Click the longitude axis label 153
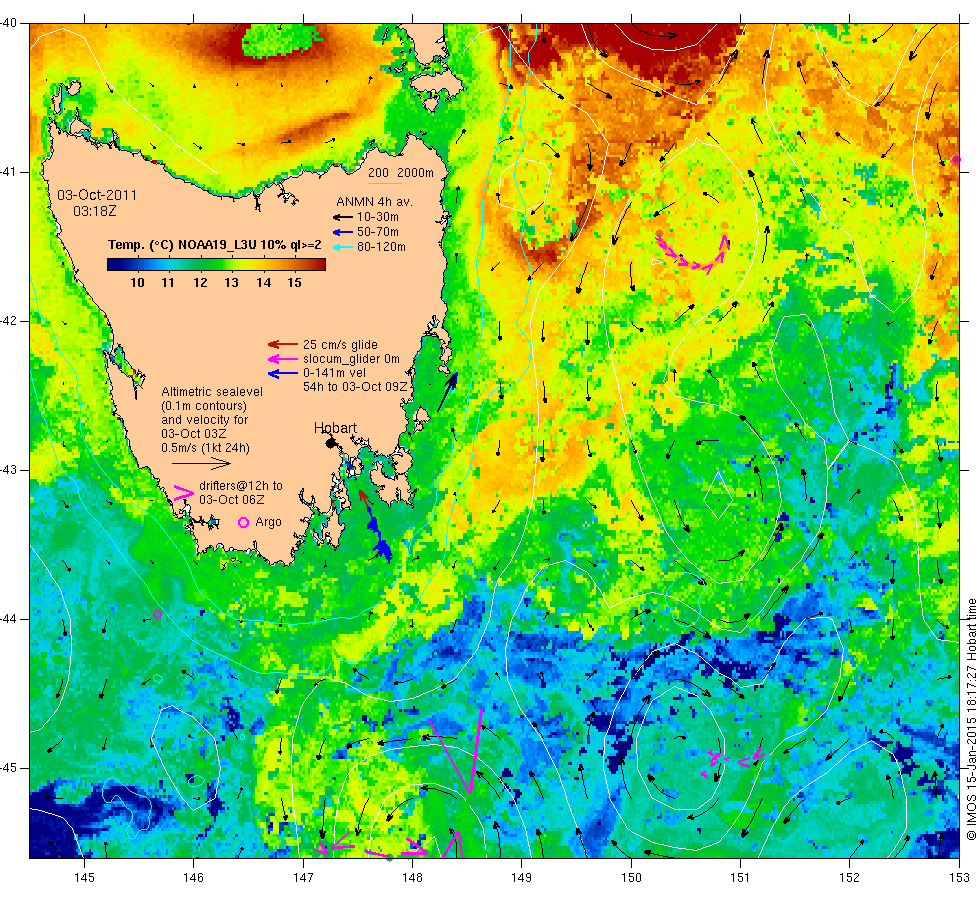The width and height of the screenshot is (980, 900). (x=959, y=878)
